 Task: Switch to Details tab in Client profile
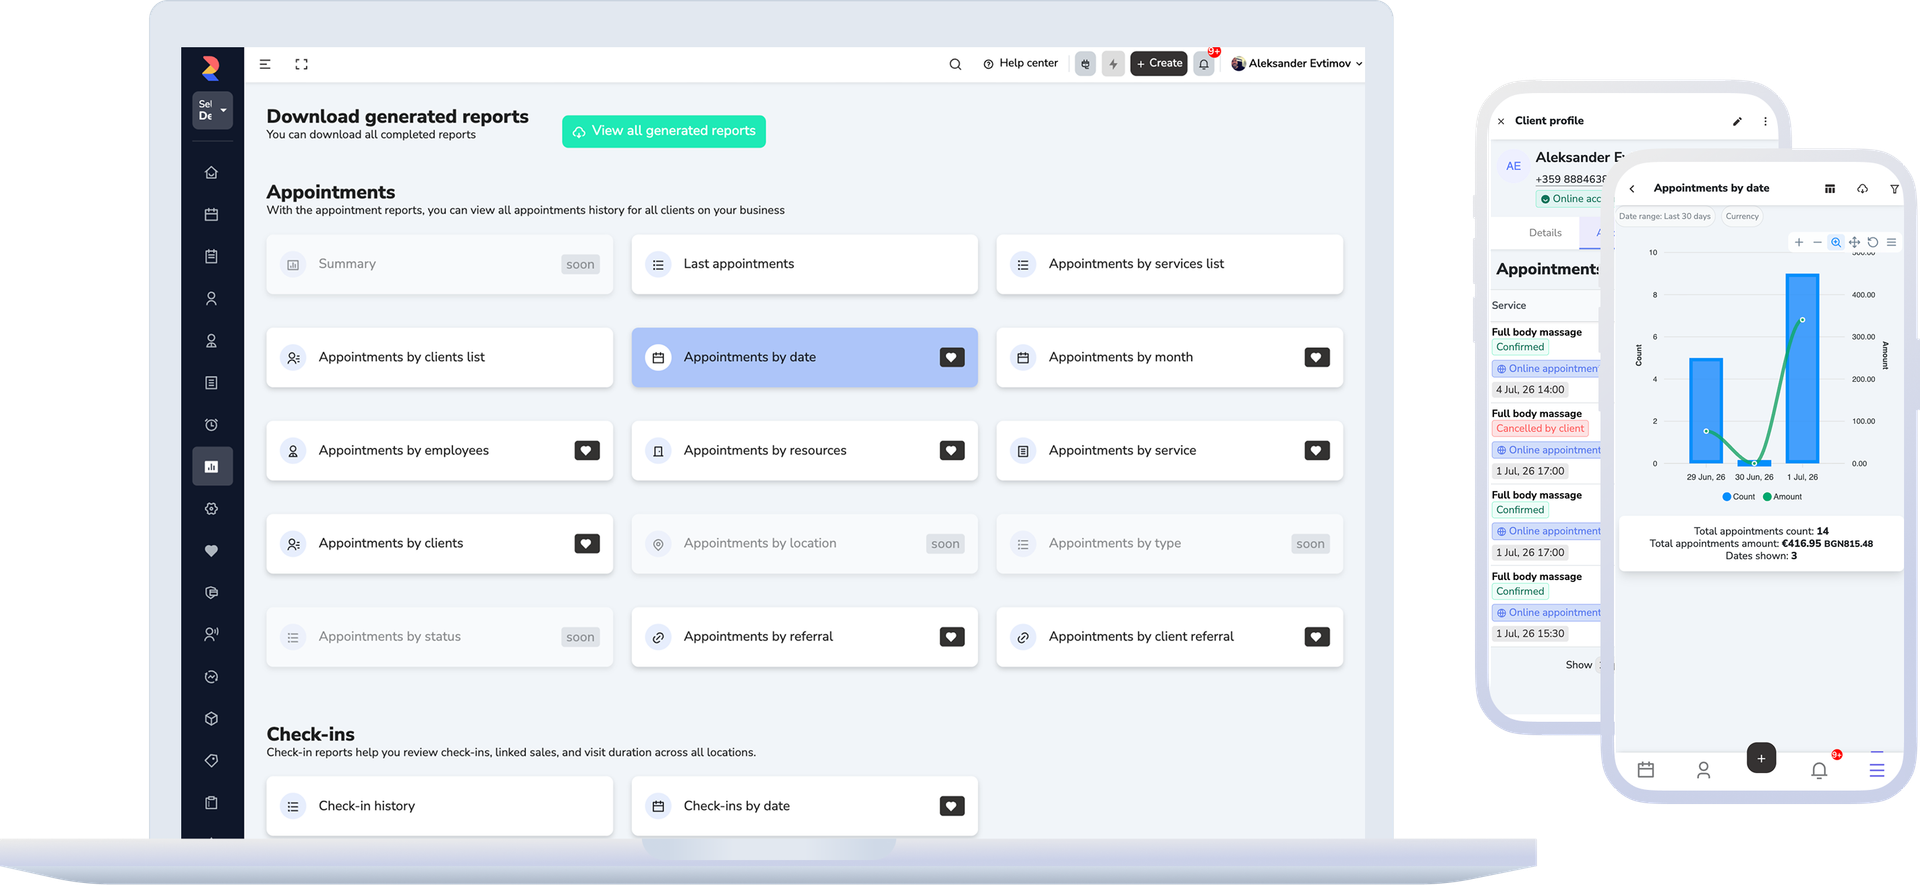click(1545, 233)
